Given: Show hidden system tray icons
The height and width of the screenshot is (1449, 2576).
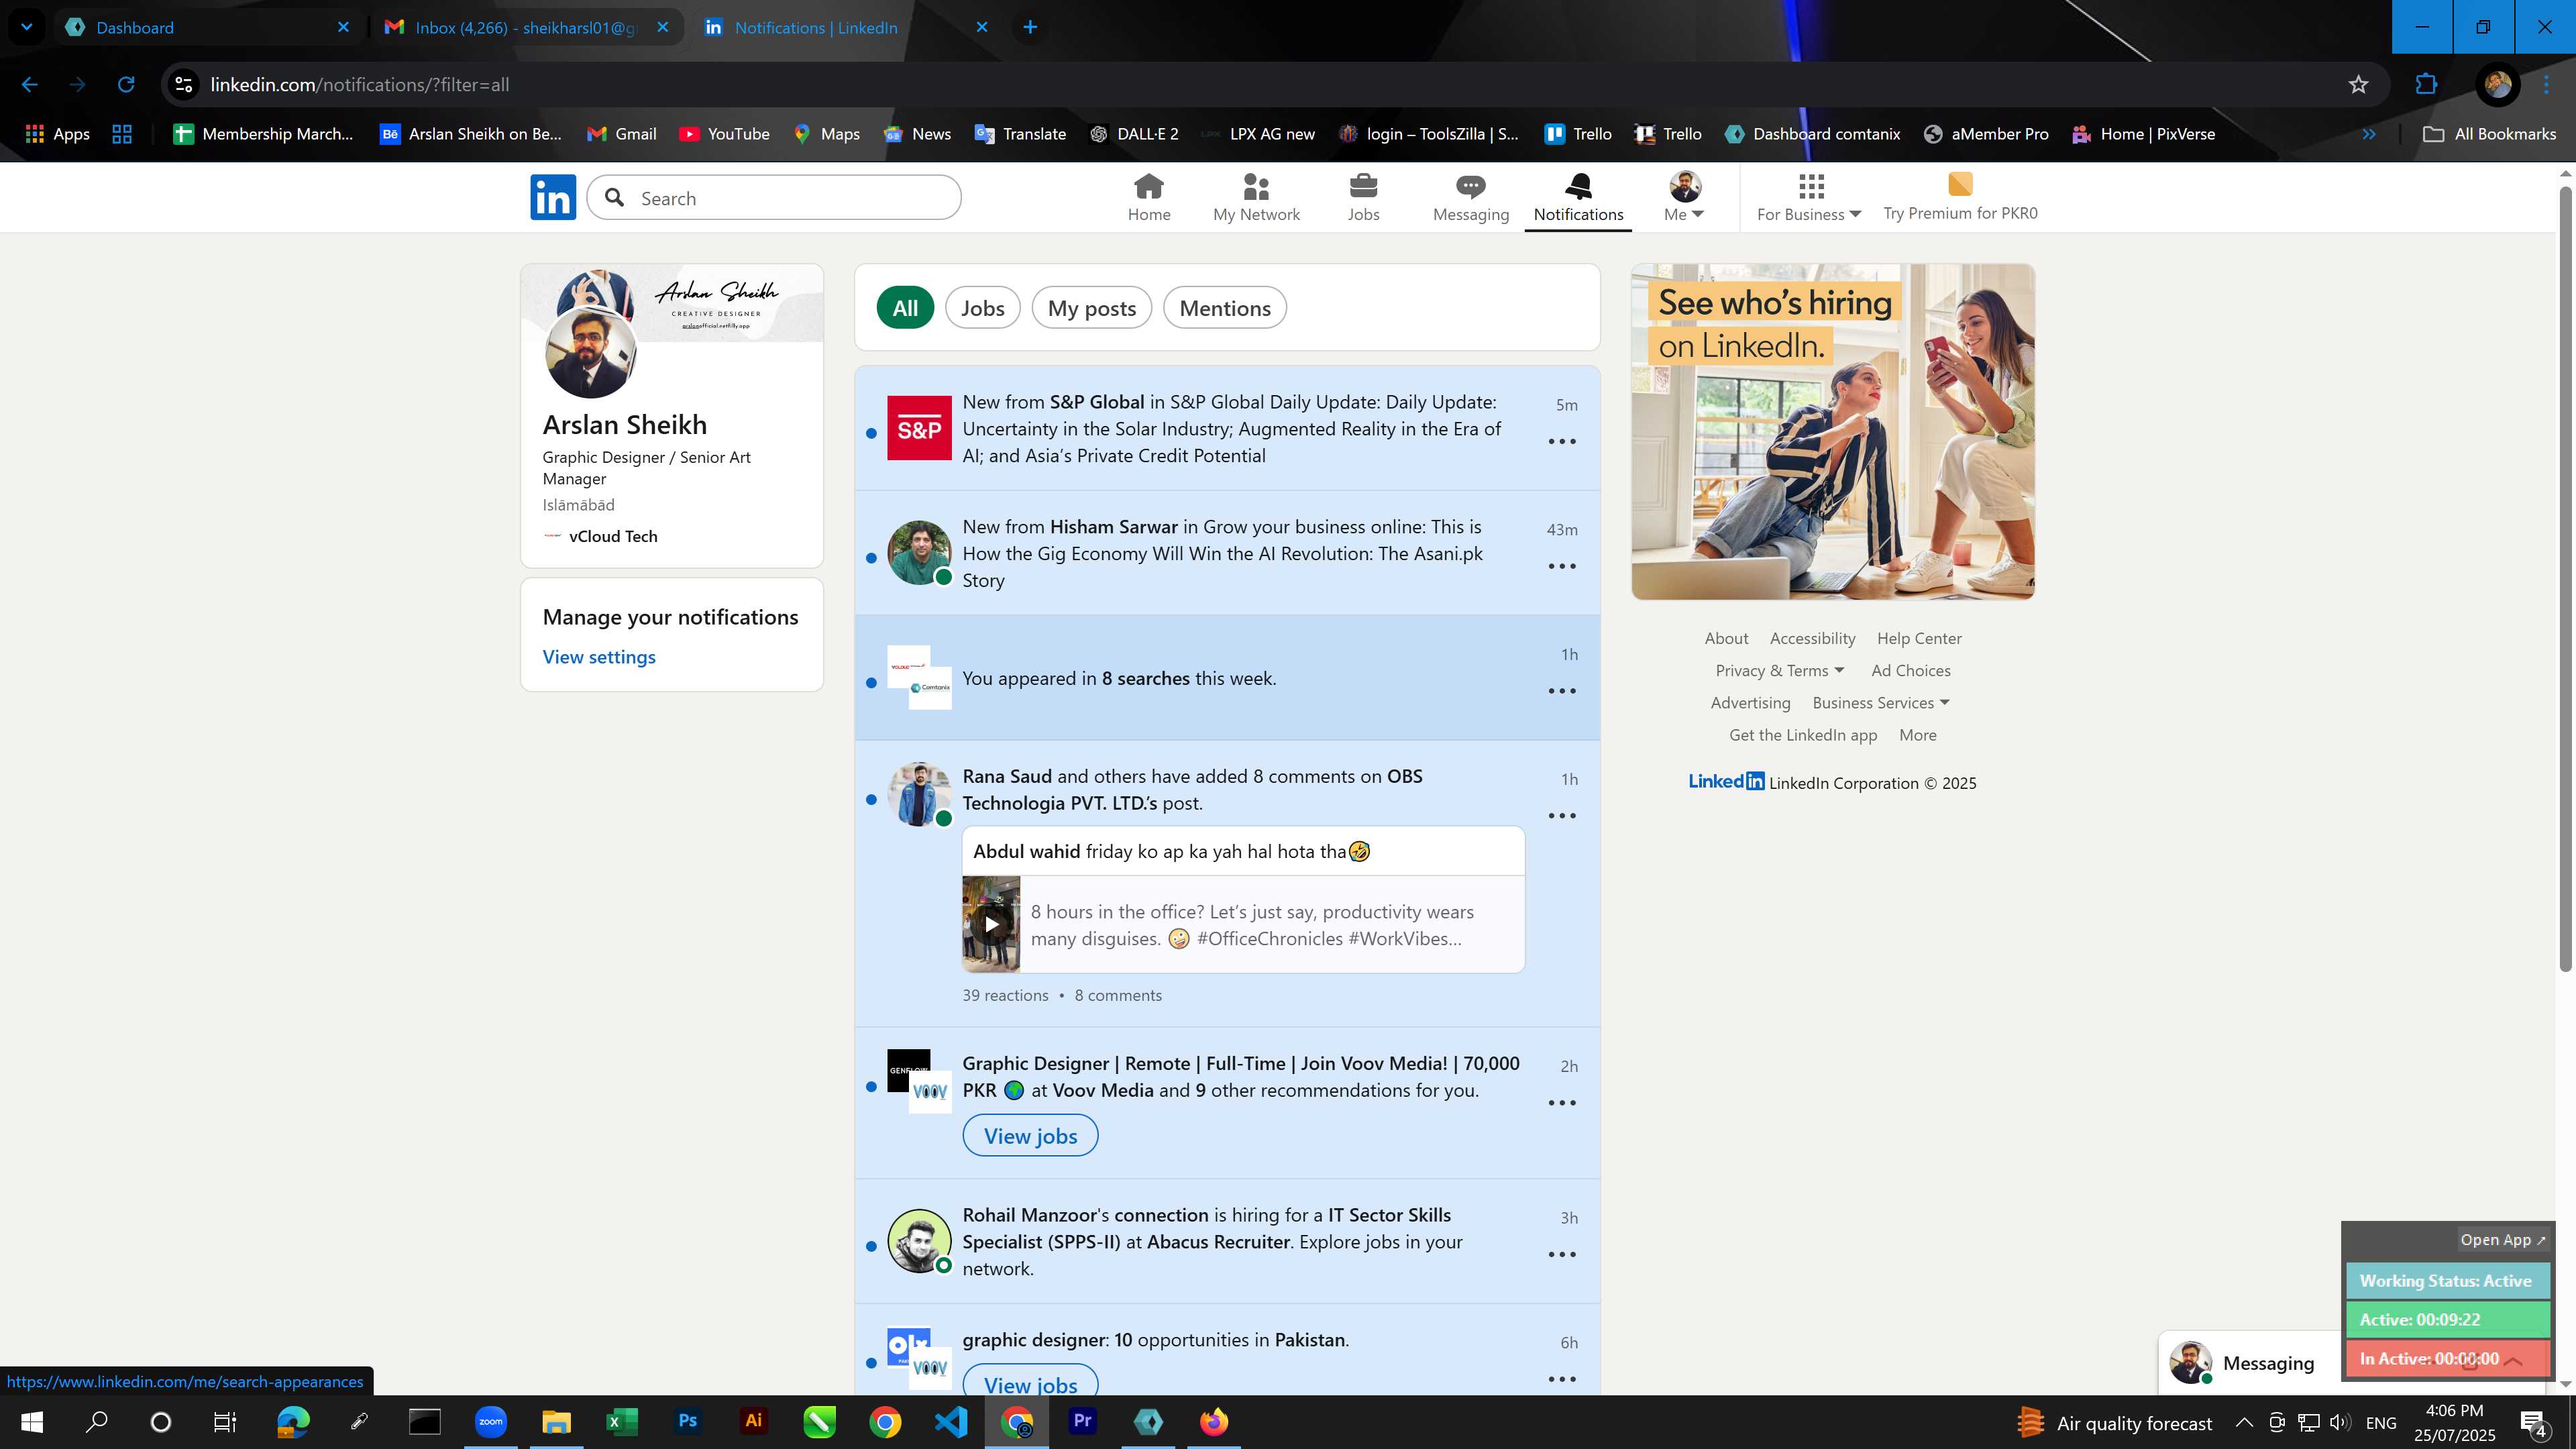Looking at the screenshot, I should click(x=2243, y=1422).
